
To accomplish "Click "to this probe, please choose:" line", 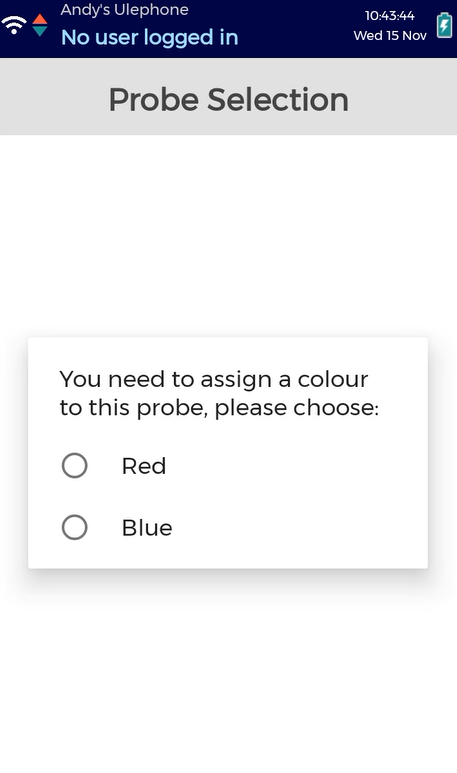I will coord(219,408).
